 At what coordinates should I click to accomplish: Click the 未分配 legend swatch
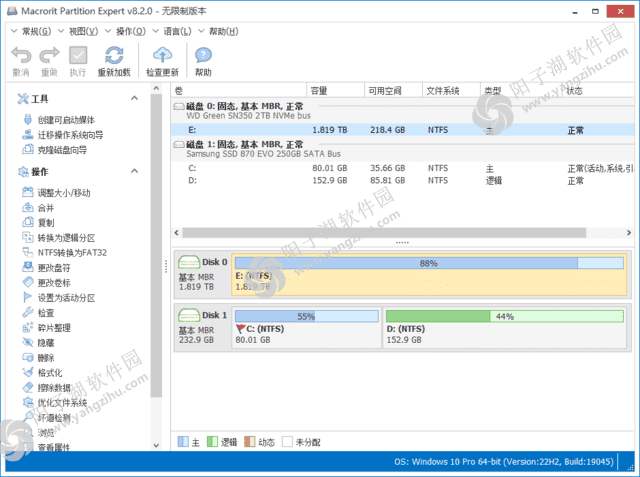pyautogui.click(x=287, y=442)
